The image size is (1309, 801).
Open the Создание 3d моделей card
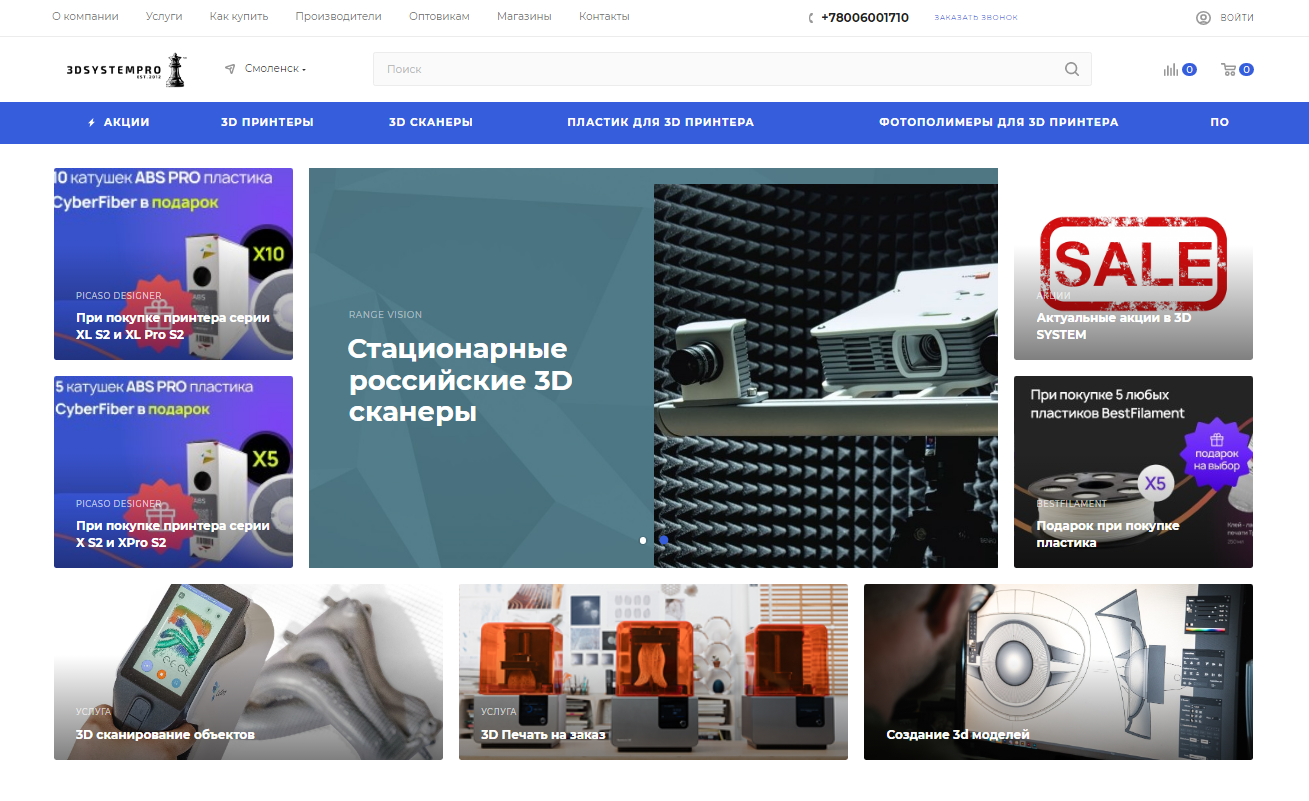pyautogui.click(x=1058, y=672)
